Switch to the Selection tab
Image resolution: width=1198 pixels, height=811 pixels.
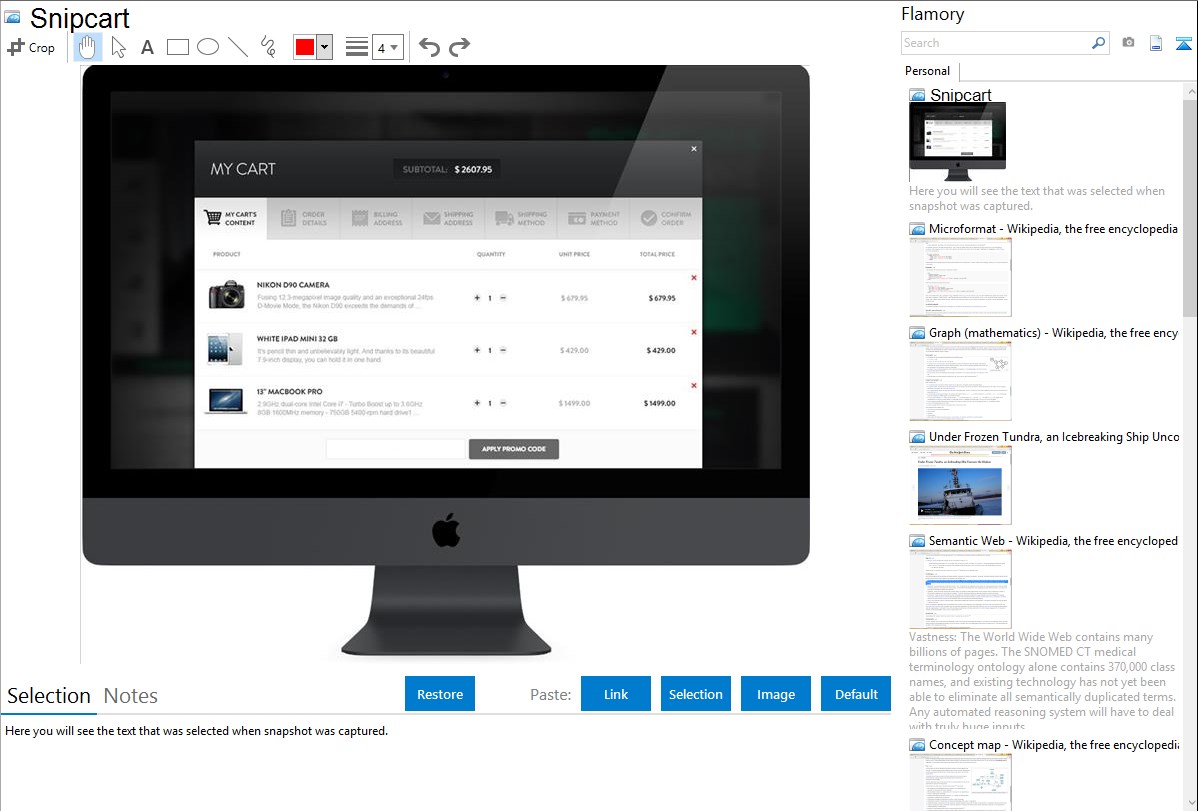pos(49,696)
